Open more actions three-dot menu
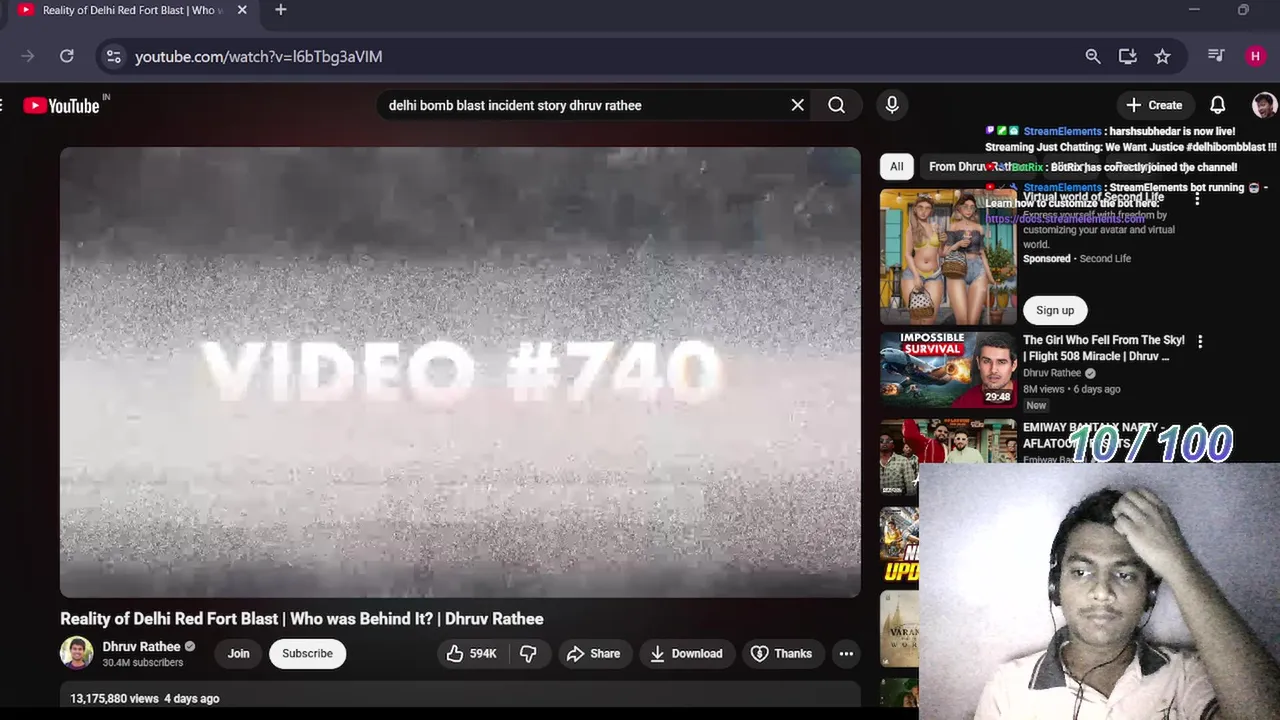Viewport: 1280px width, 720px height. 846,653
